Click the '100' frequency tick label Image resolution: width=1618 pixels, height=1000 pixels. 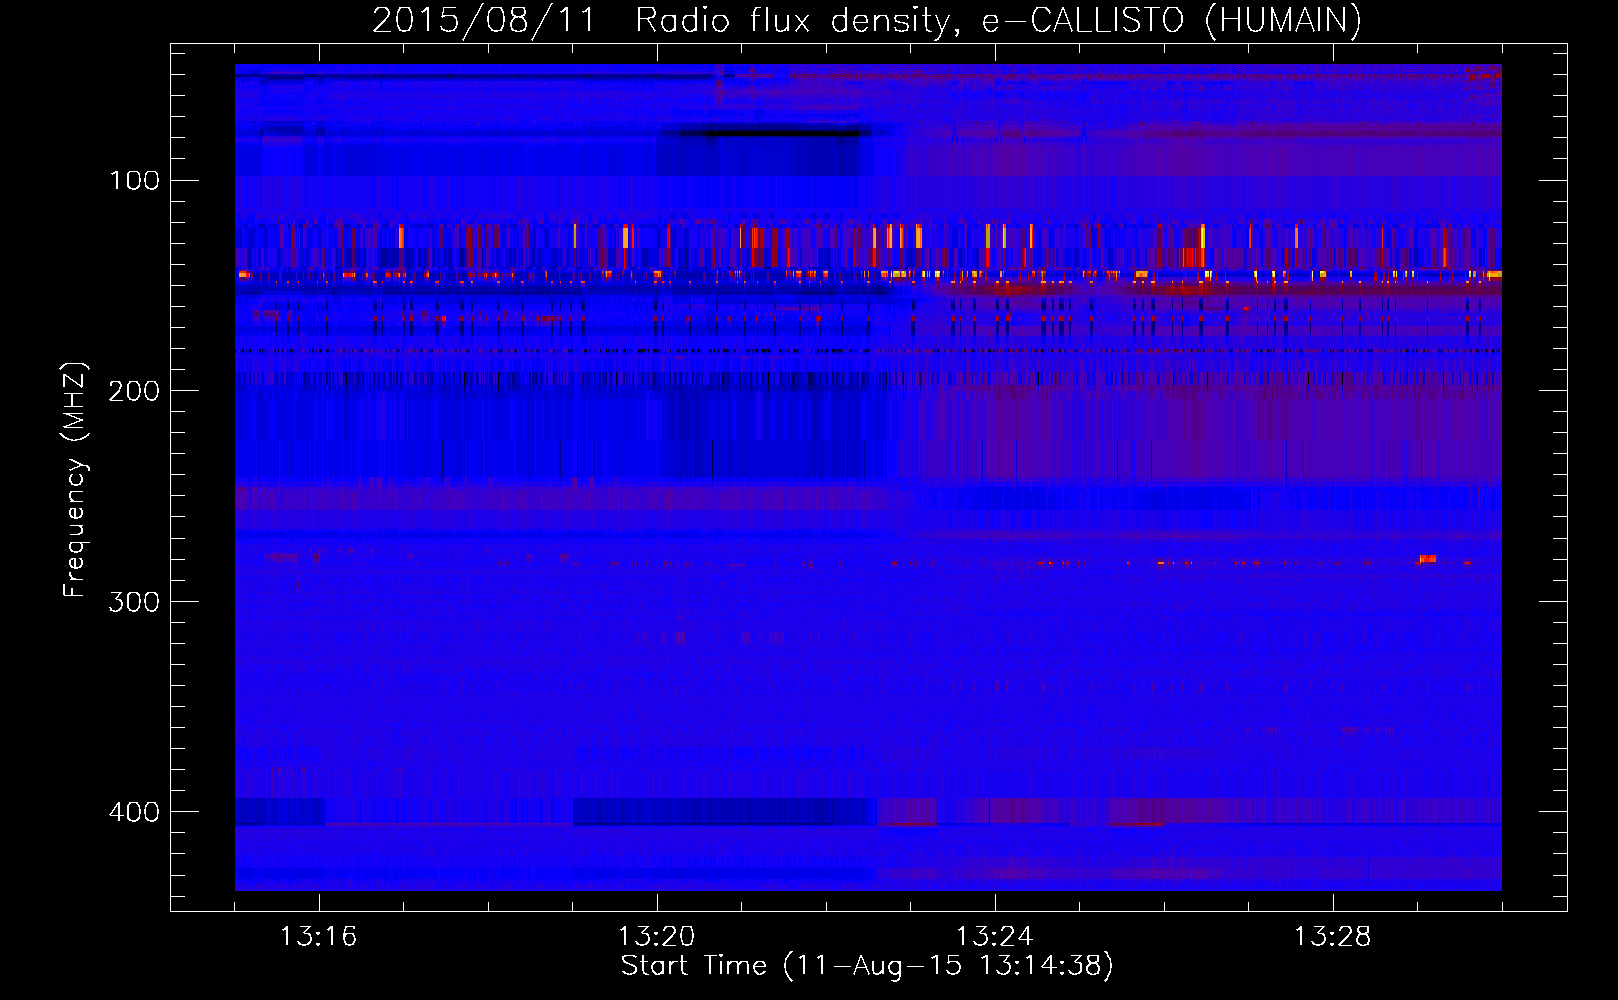(134, 180)
